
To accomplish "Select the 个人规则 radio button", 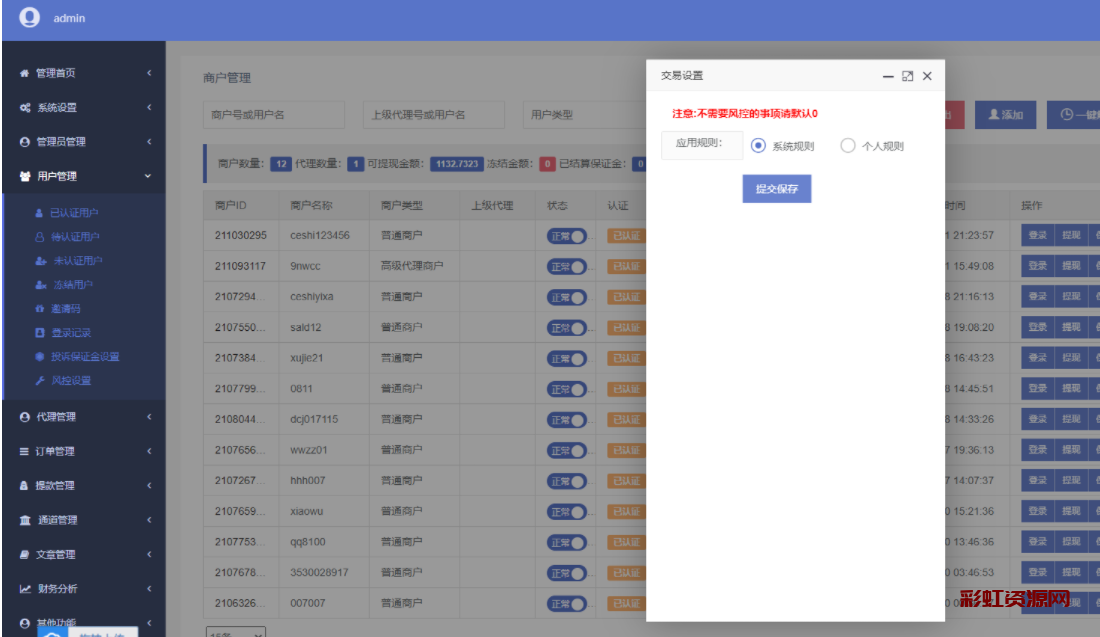I will click(x=848, y=146).
